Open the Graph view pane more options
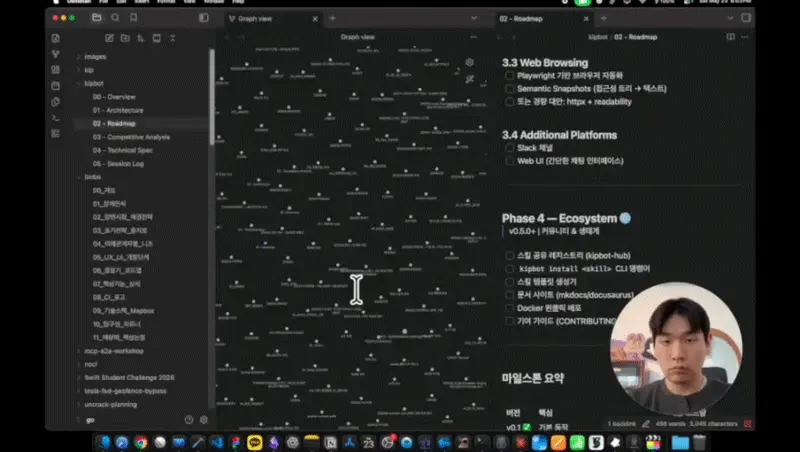 (473, 37)
